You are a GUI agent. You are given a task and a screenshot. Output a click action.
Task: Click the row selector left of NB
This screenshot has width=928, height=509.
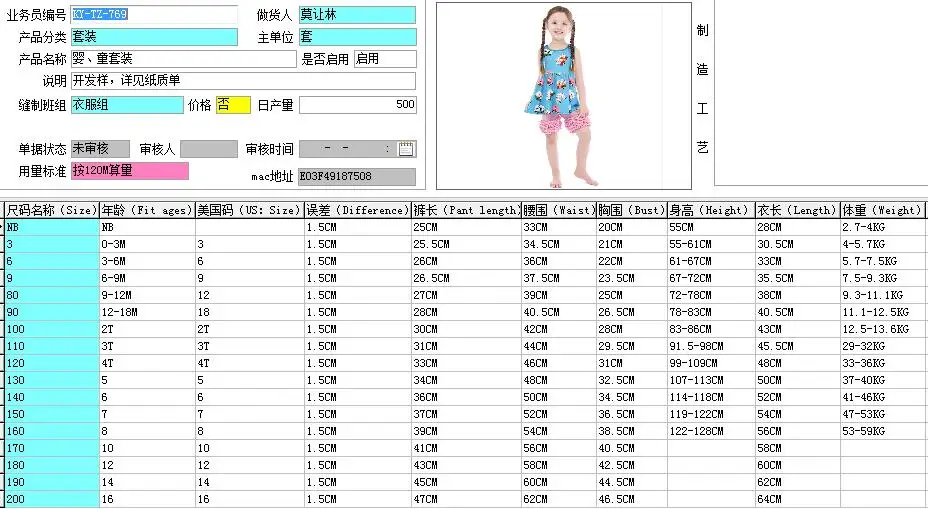coord(2,227)
